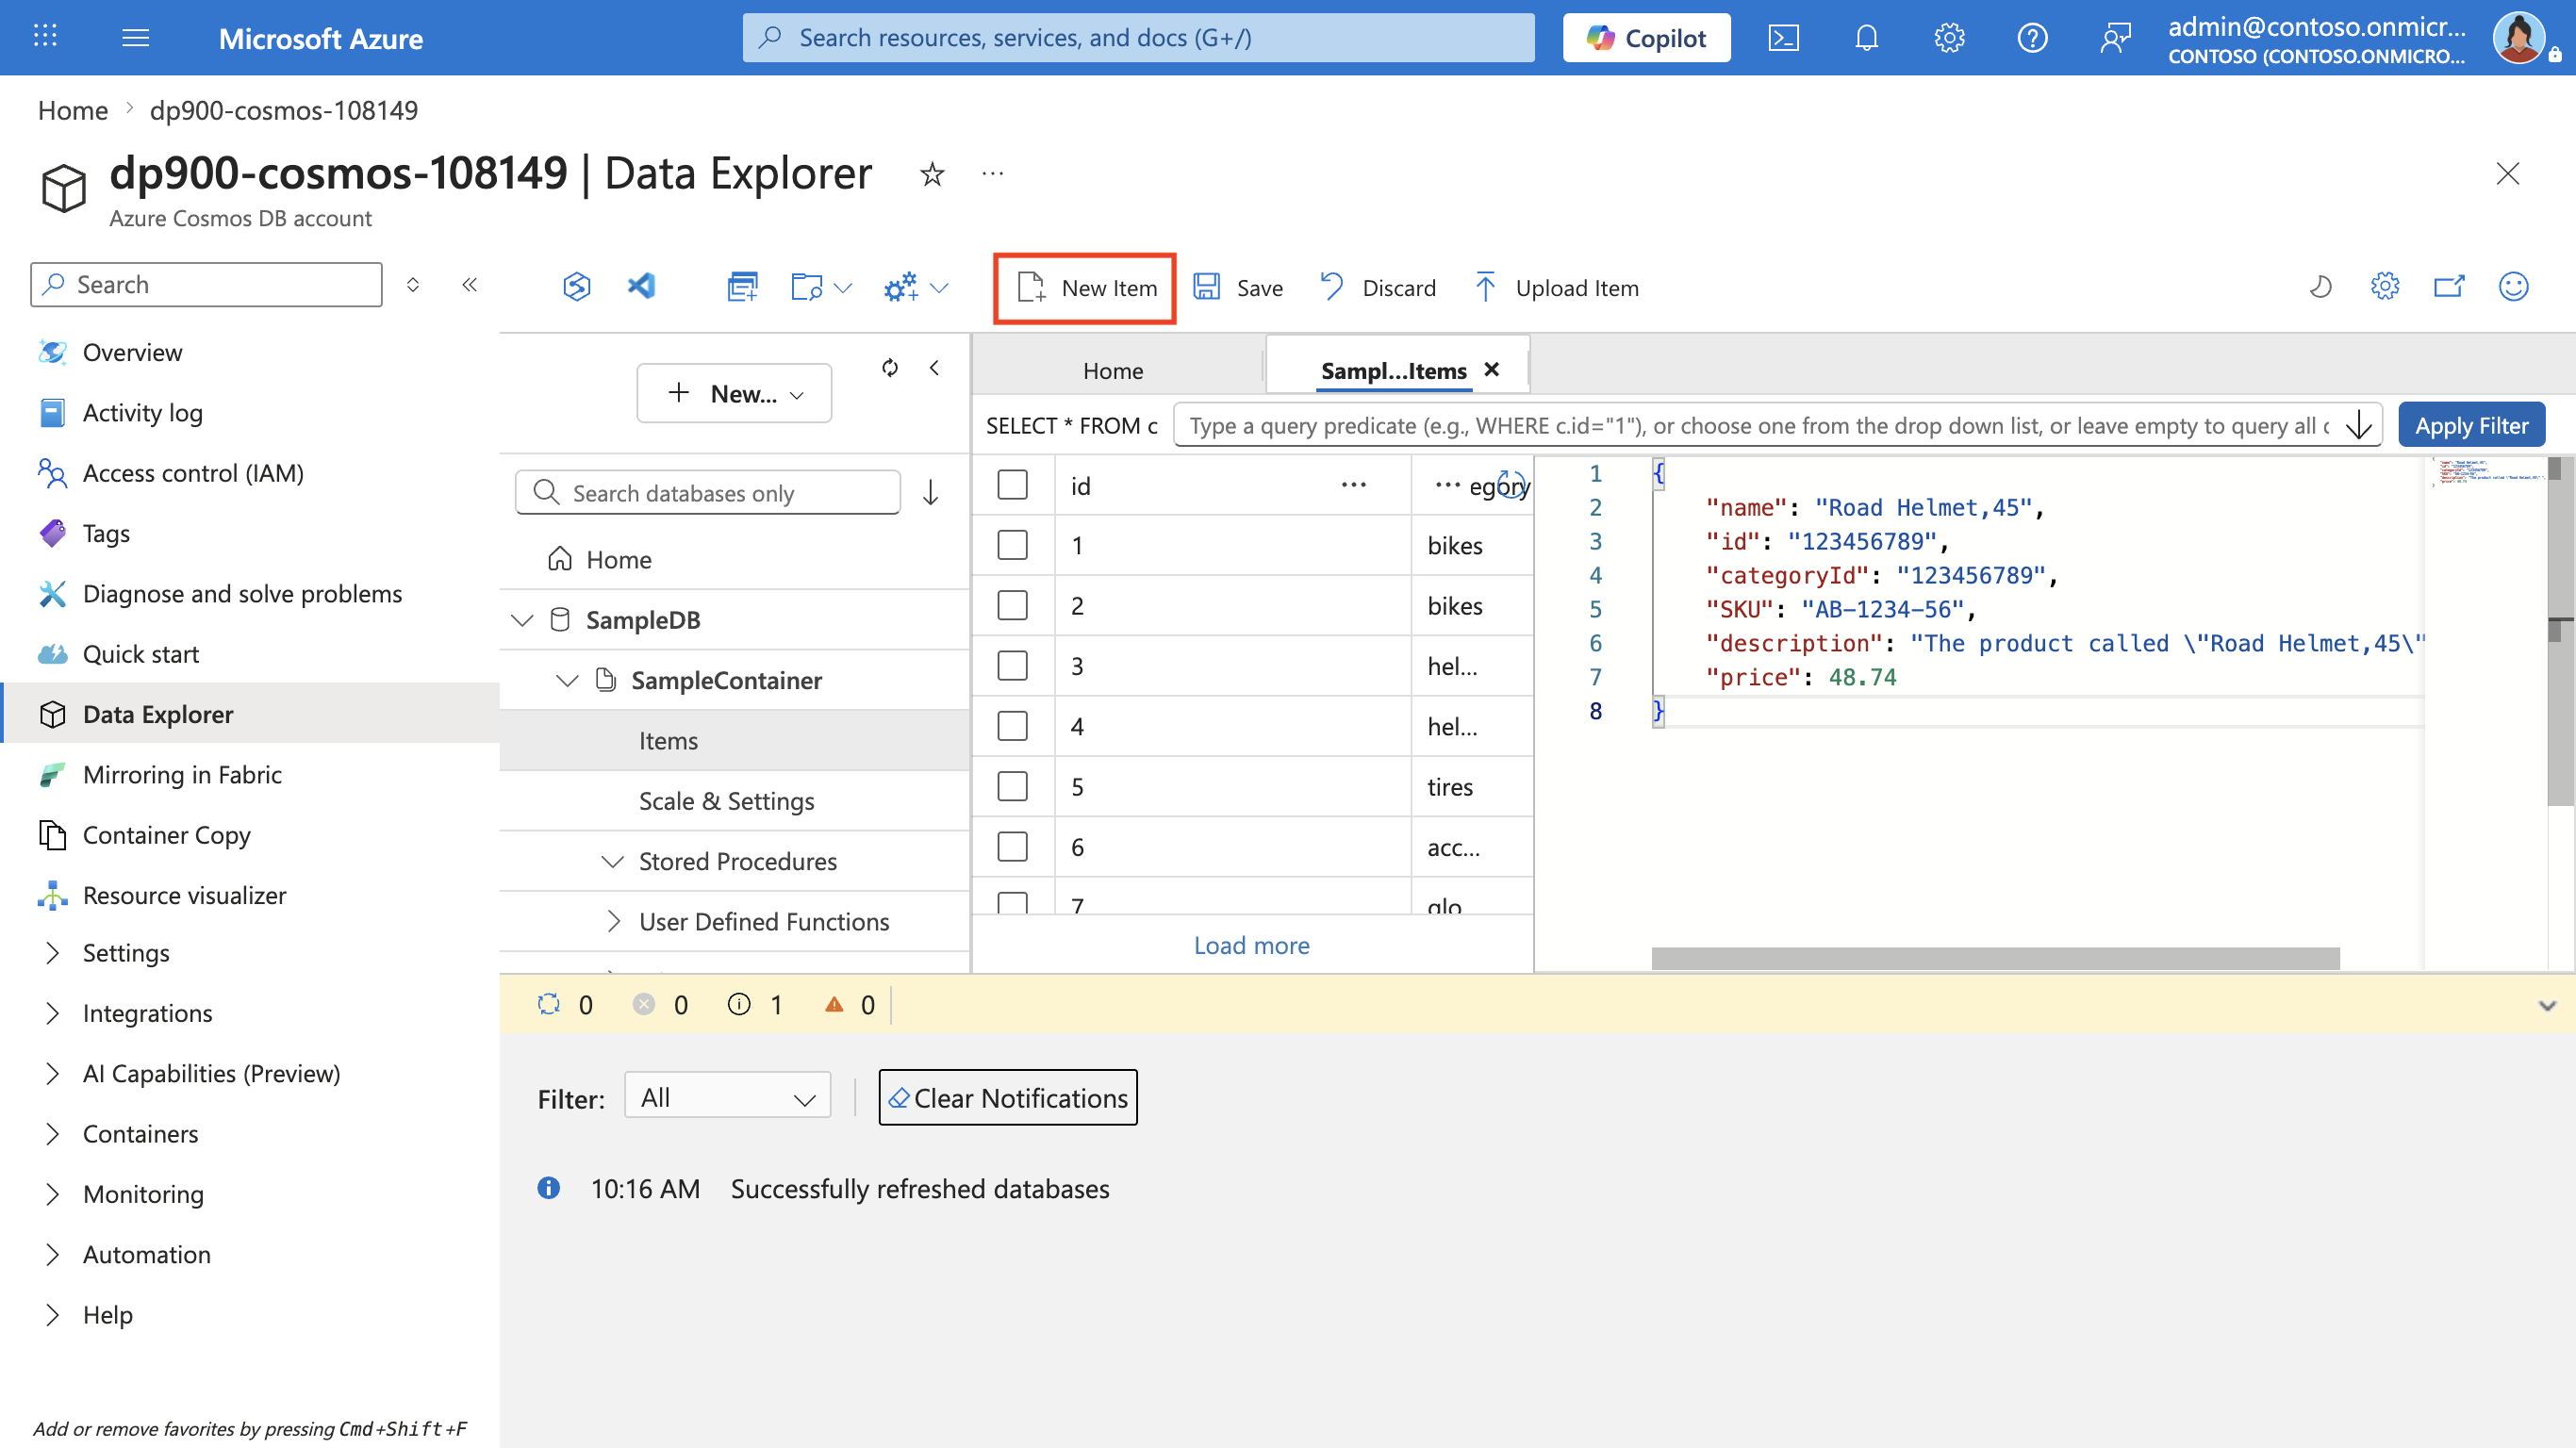This screenshot has width=2576, height=1448.
Task: Refresh the items grid icon
Action: (1512, 484)
